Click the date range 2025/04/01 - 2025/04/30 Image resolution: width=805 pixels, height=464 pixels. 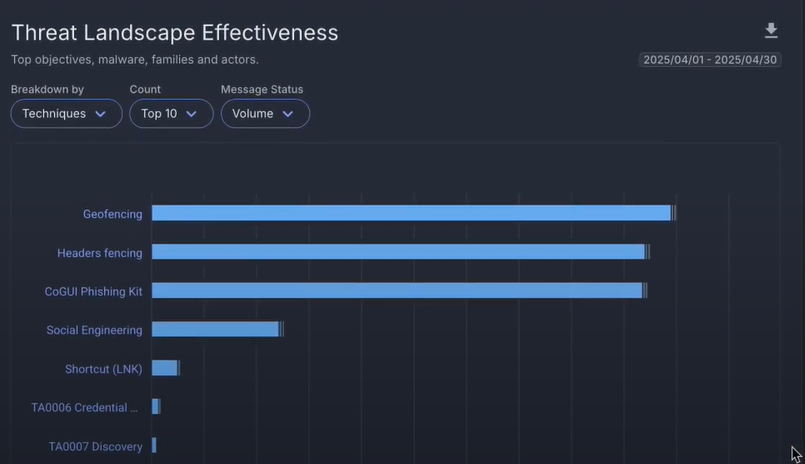[x=710, y=60]
